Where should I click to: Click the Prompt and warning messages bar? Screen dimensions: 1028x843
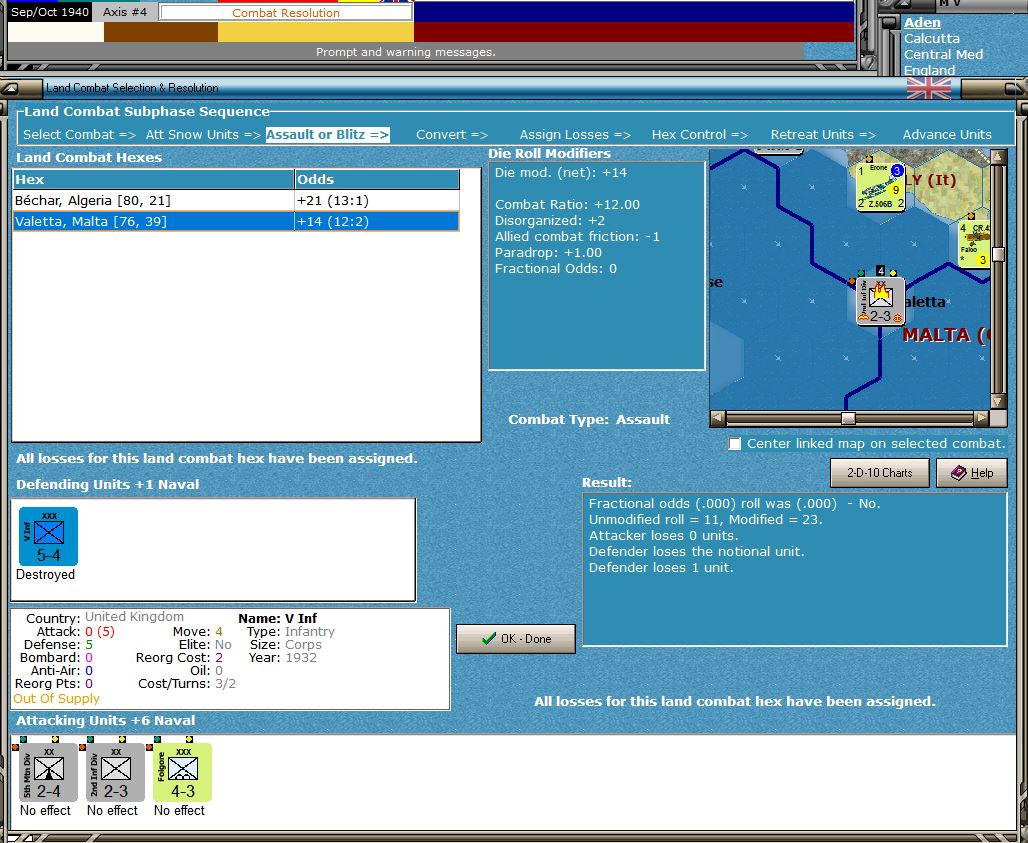(x=405, y=52)
